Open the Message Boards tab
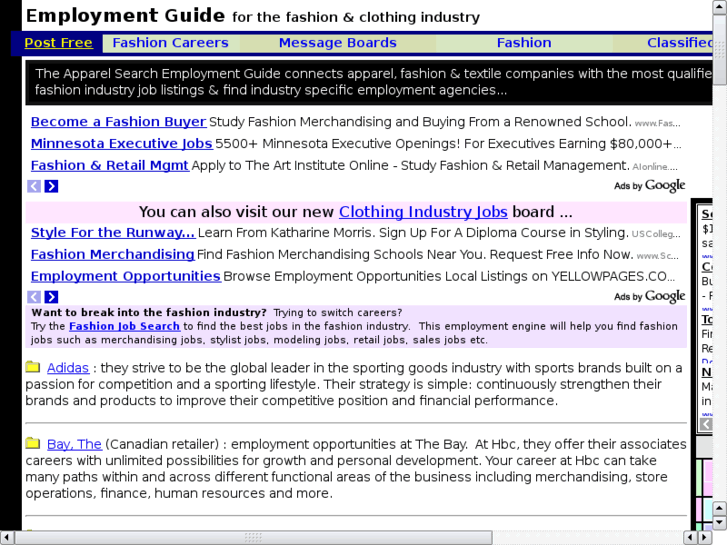727x545 pixels. pyautogui.click(x=338, y=43)
